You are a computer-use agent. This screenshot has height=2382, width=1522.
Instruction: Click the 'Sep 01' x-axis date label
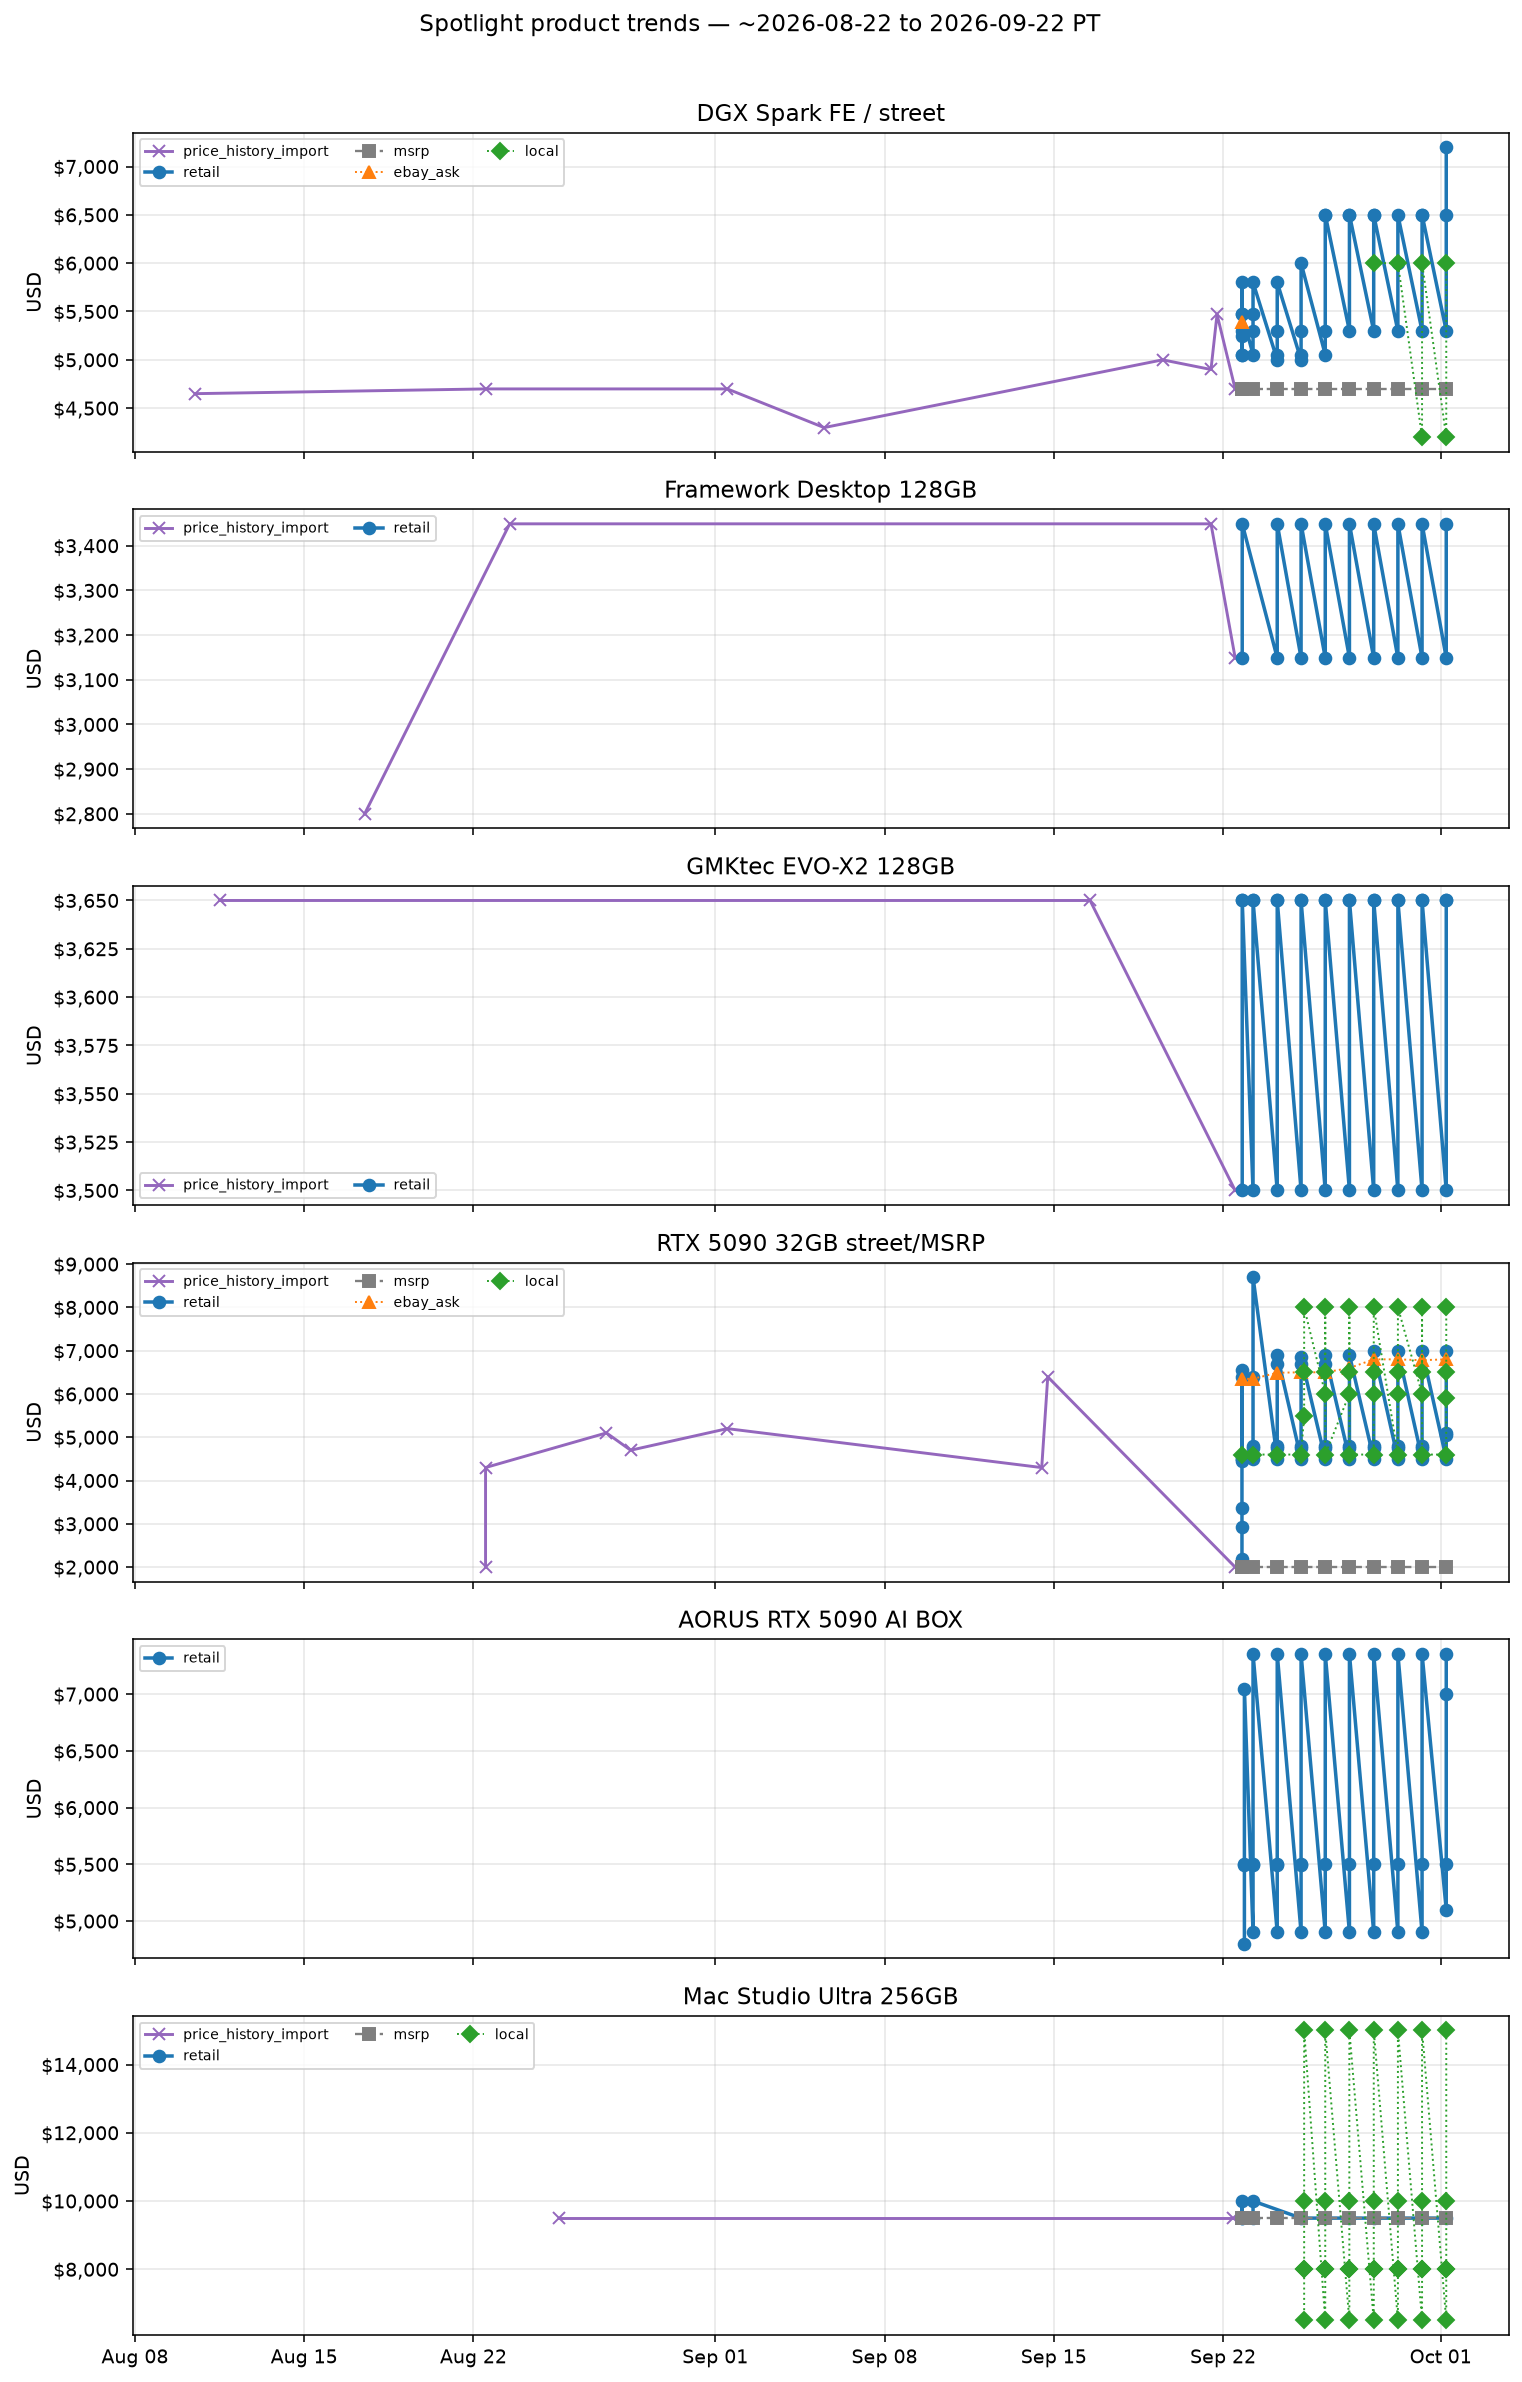[715, 2357]
